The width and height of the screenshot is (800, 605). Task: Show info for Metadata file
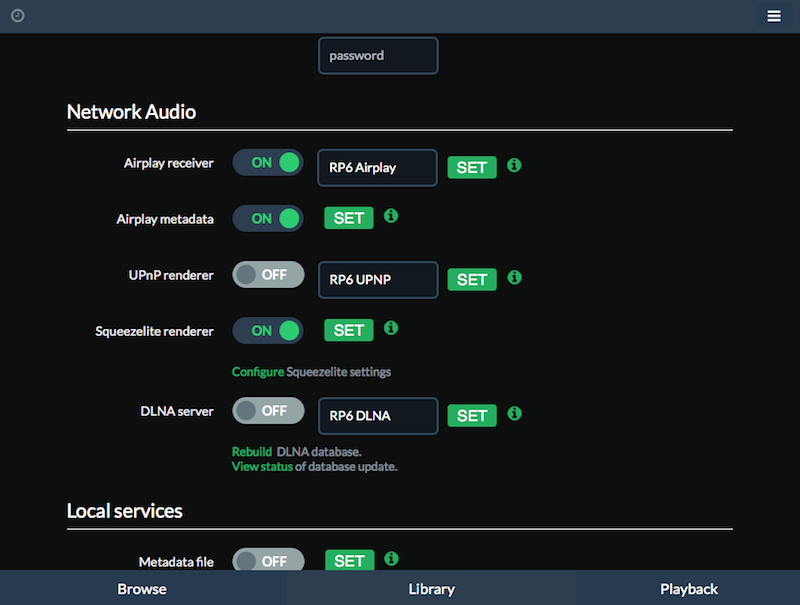(391, 559)
